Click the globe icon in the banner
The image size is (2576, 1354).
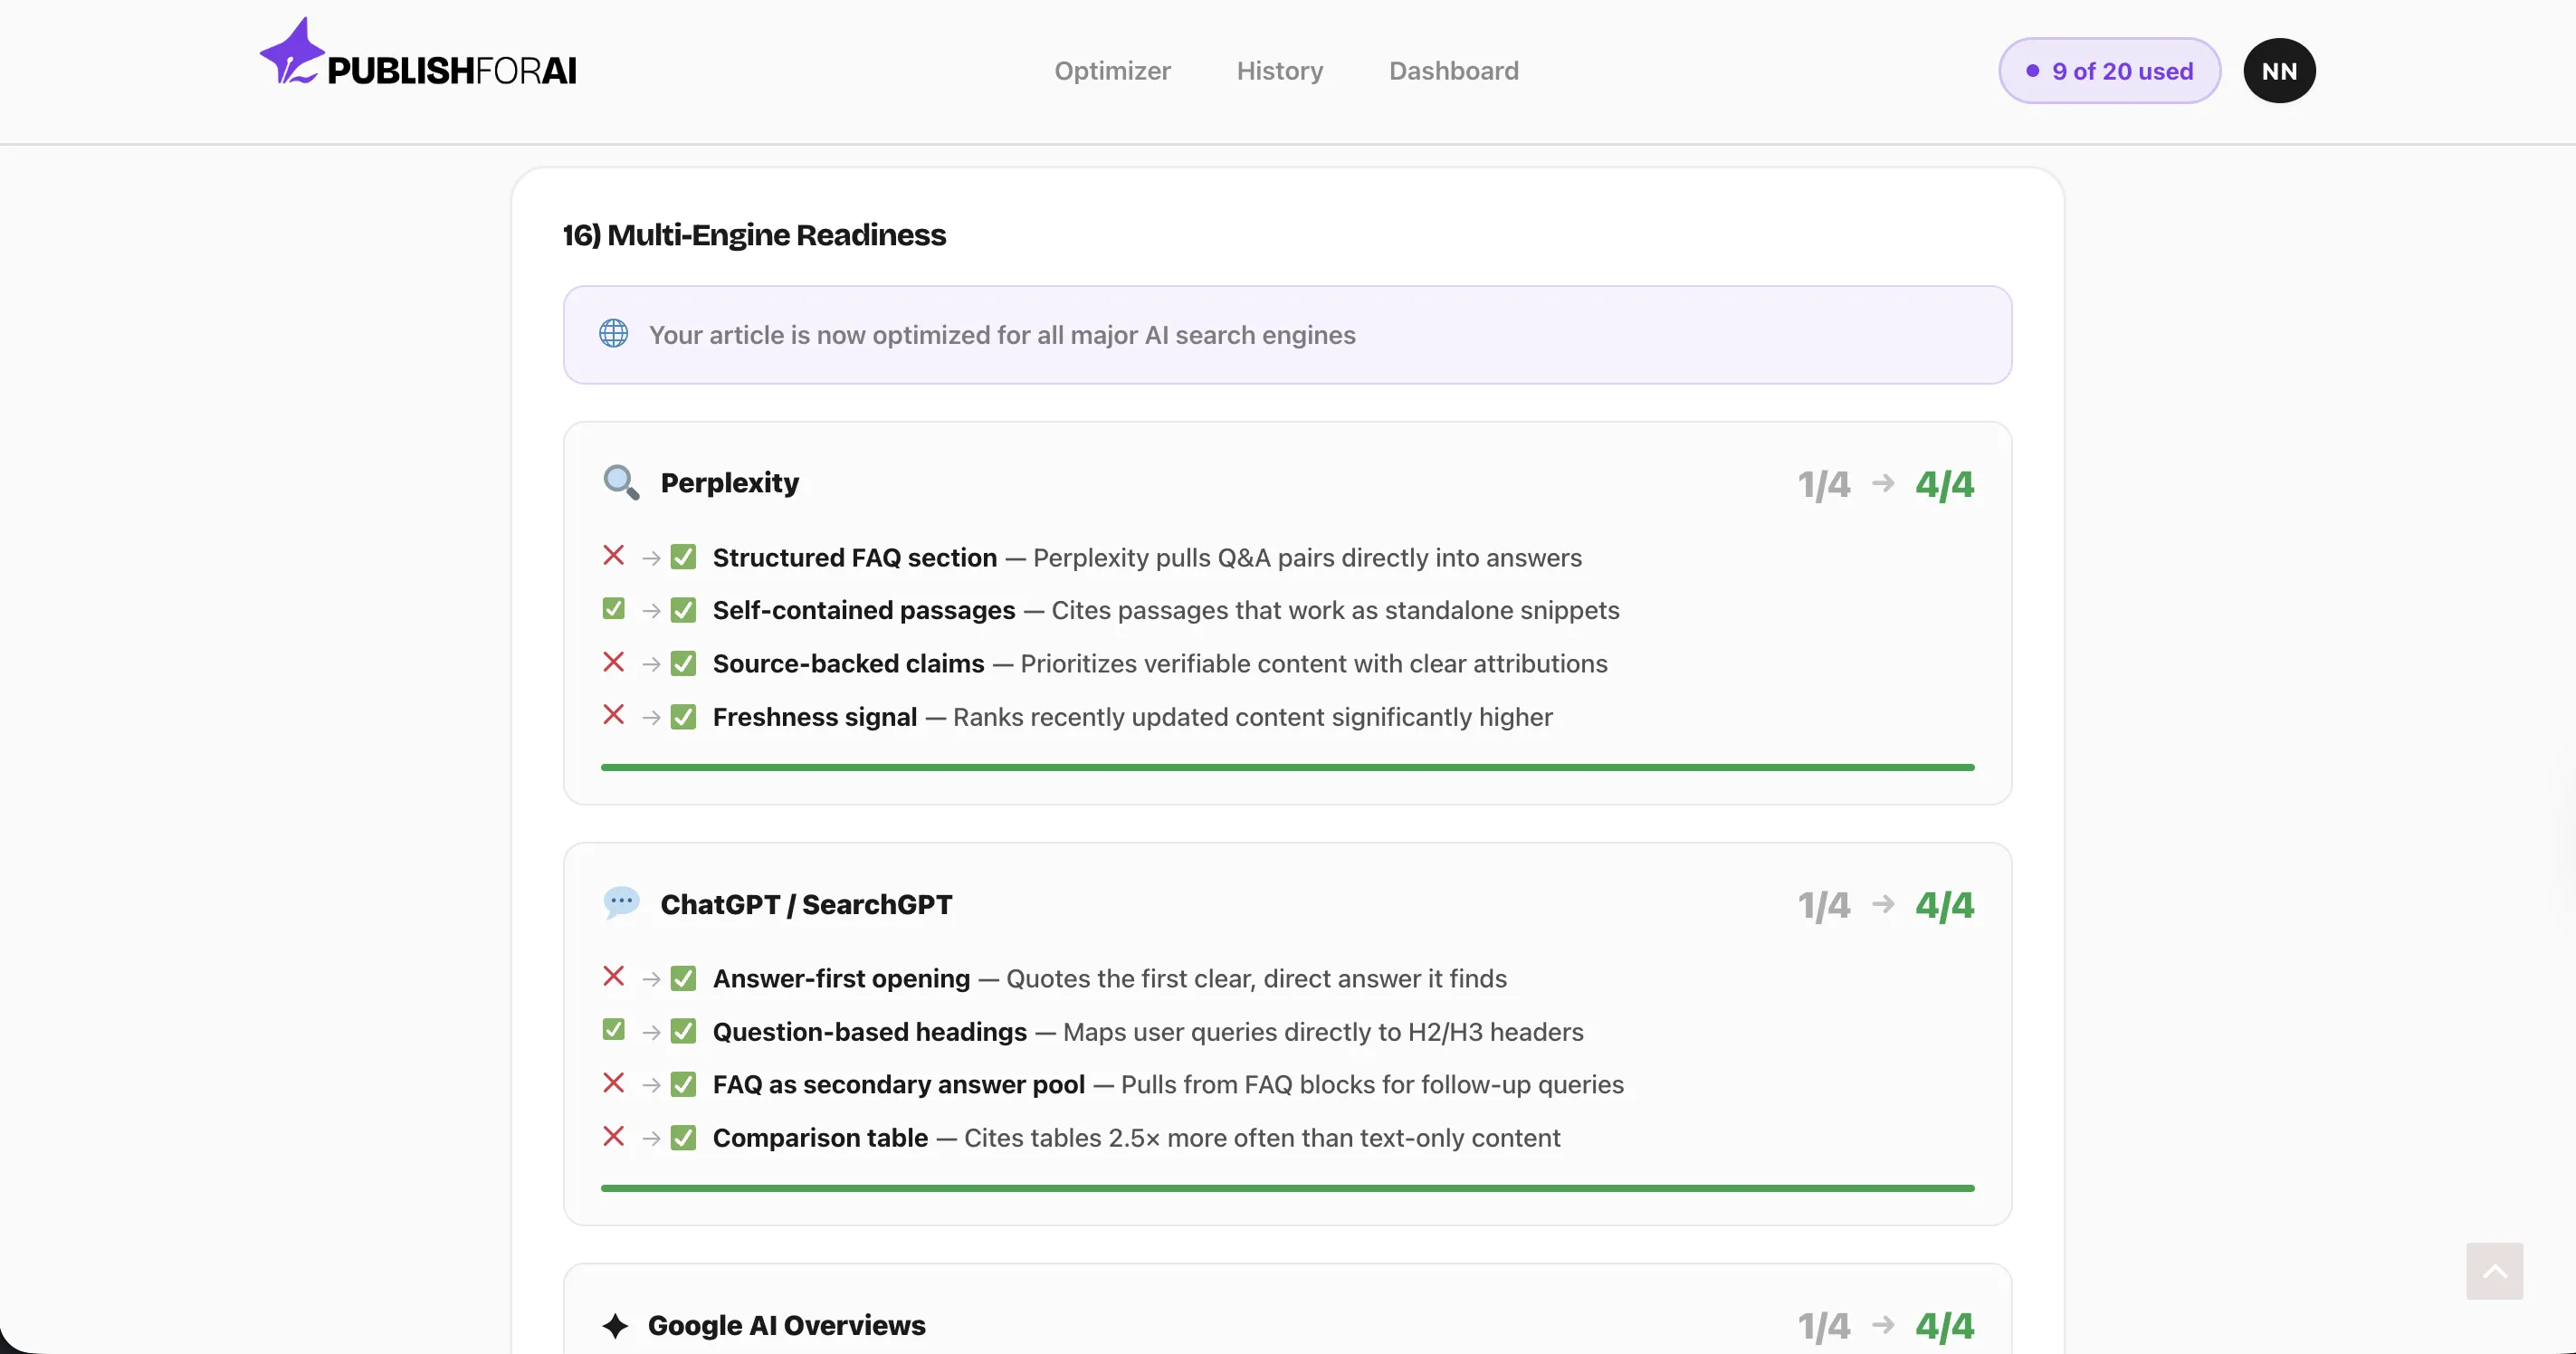(613, 334)
